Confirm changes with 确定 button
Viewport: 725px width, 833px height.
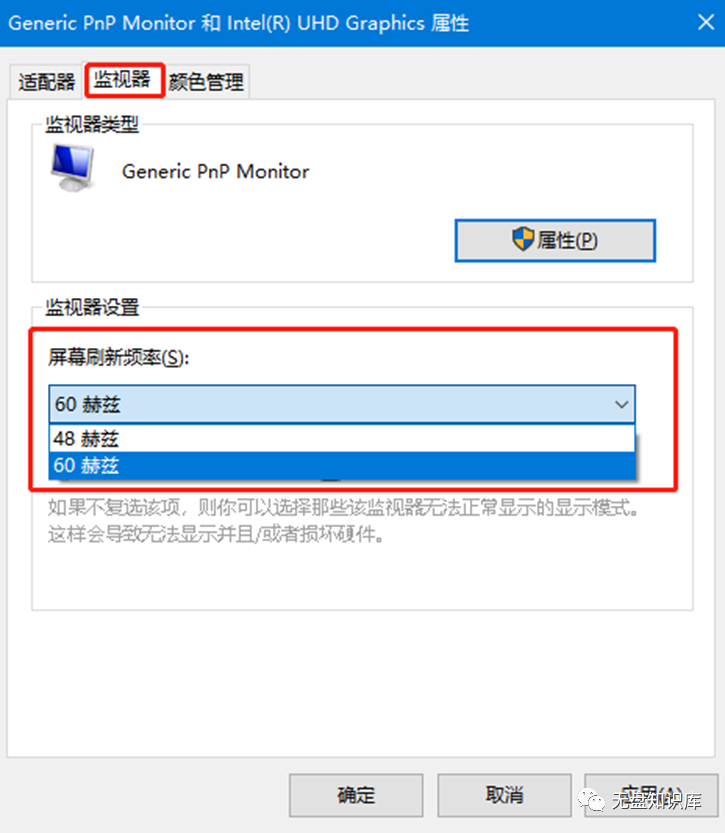tap(356, 795)
